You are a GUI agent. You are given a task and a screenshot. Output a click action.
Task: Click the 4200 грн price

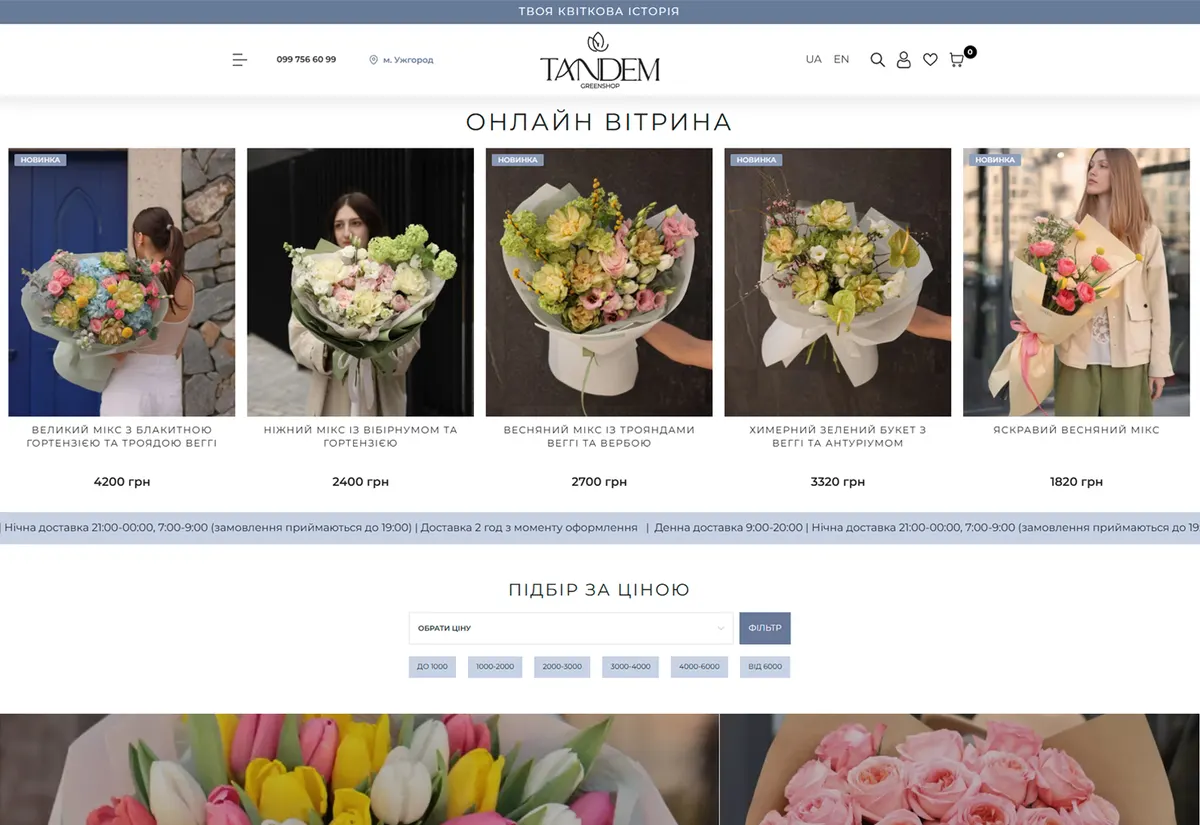click(x=122, y=482)
